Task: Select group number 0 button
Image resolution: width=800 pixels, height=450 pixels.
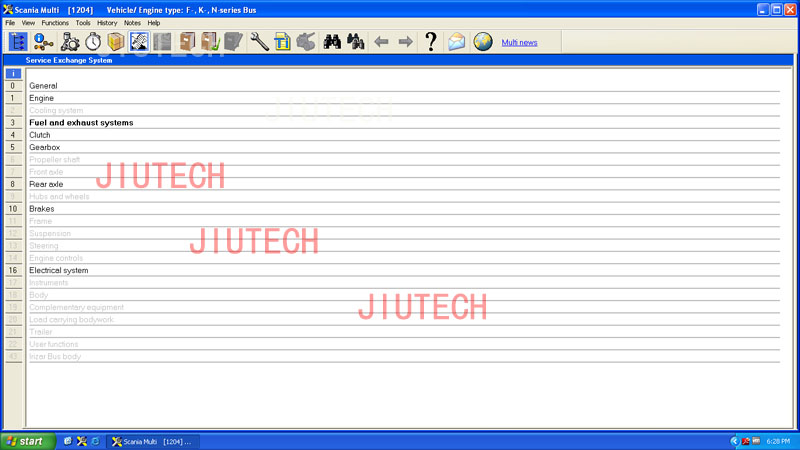Action: click(13, 86)
